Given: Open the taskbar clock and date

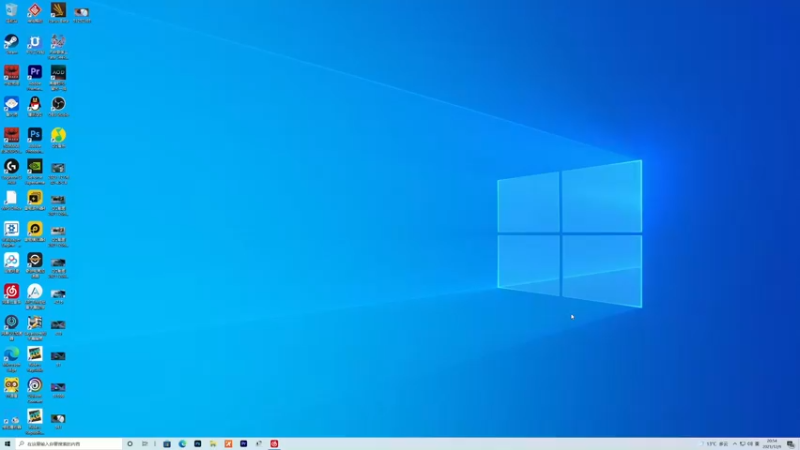Looking at the screenshot, I should 772,444.
